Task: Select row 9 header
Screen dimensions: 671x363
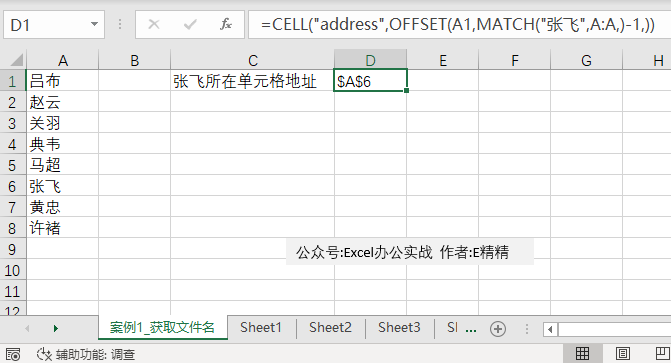Action: tap(12, 249)
